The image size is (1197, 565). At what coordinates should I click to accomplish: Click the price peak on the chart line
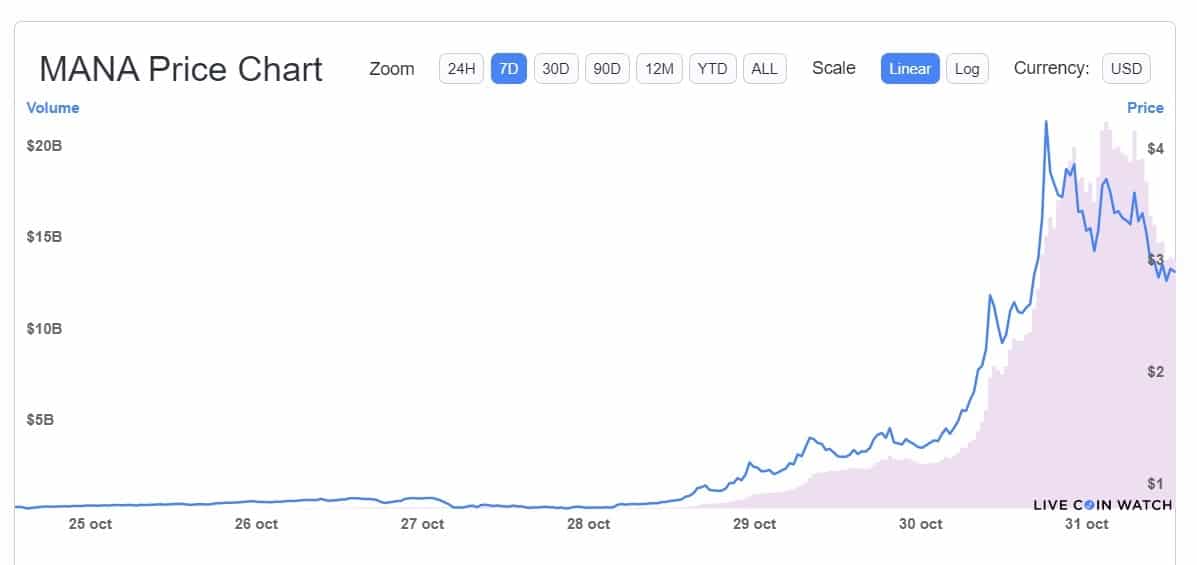1045,122
